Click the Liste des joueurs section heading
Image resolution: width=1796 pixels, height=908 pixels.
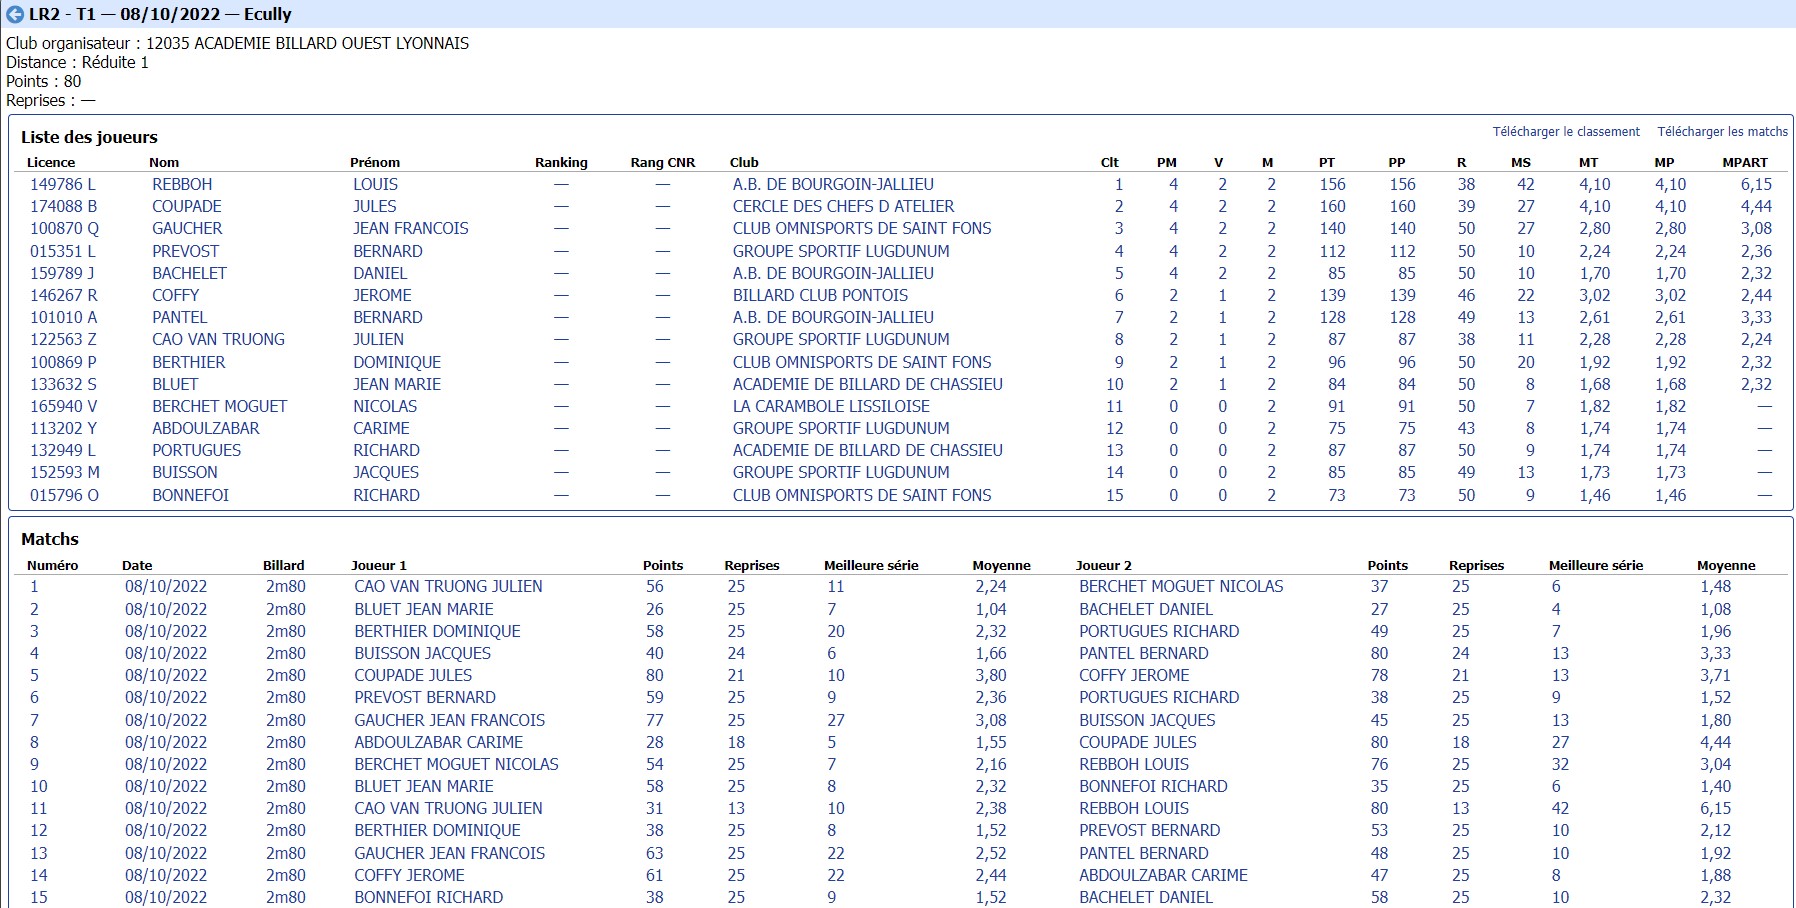89,137
